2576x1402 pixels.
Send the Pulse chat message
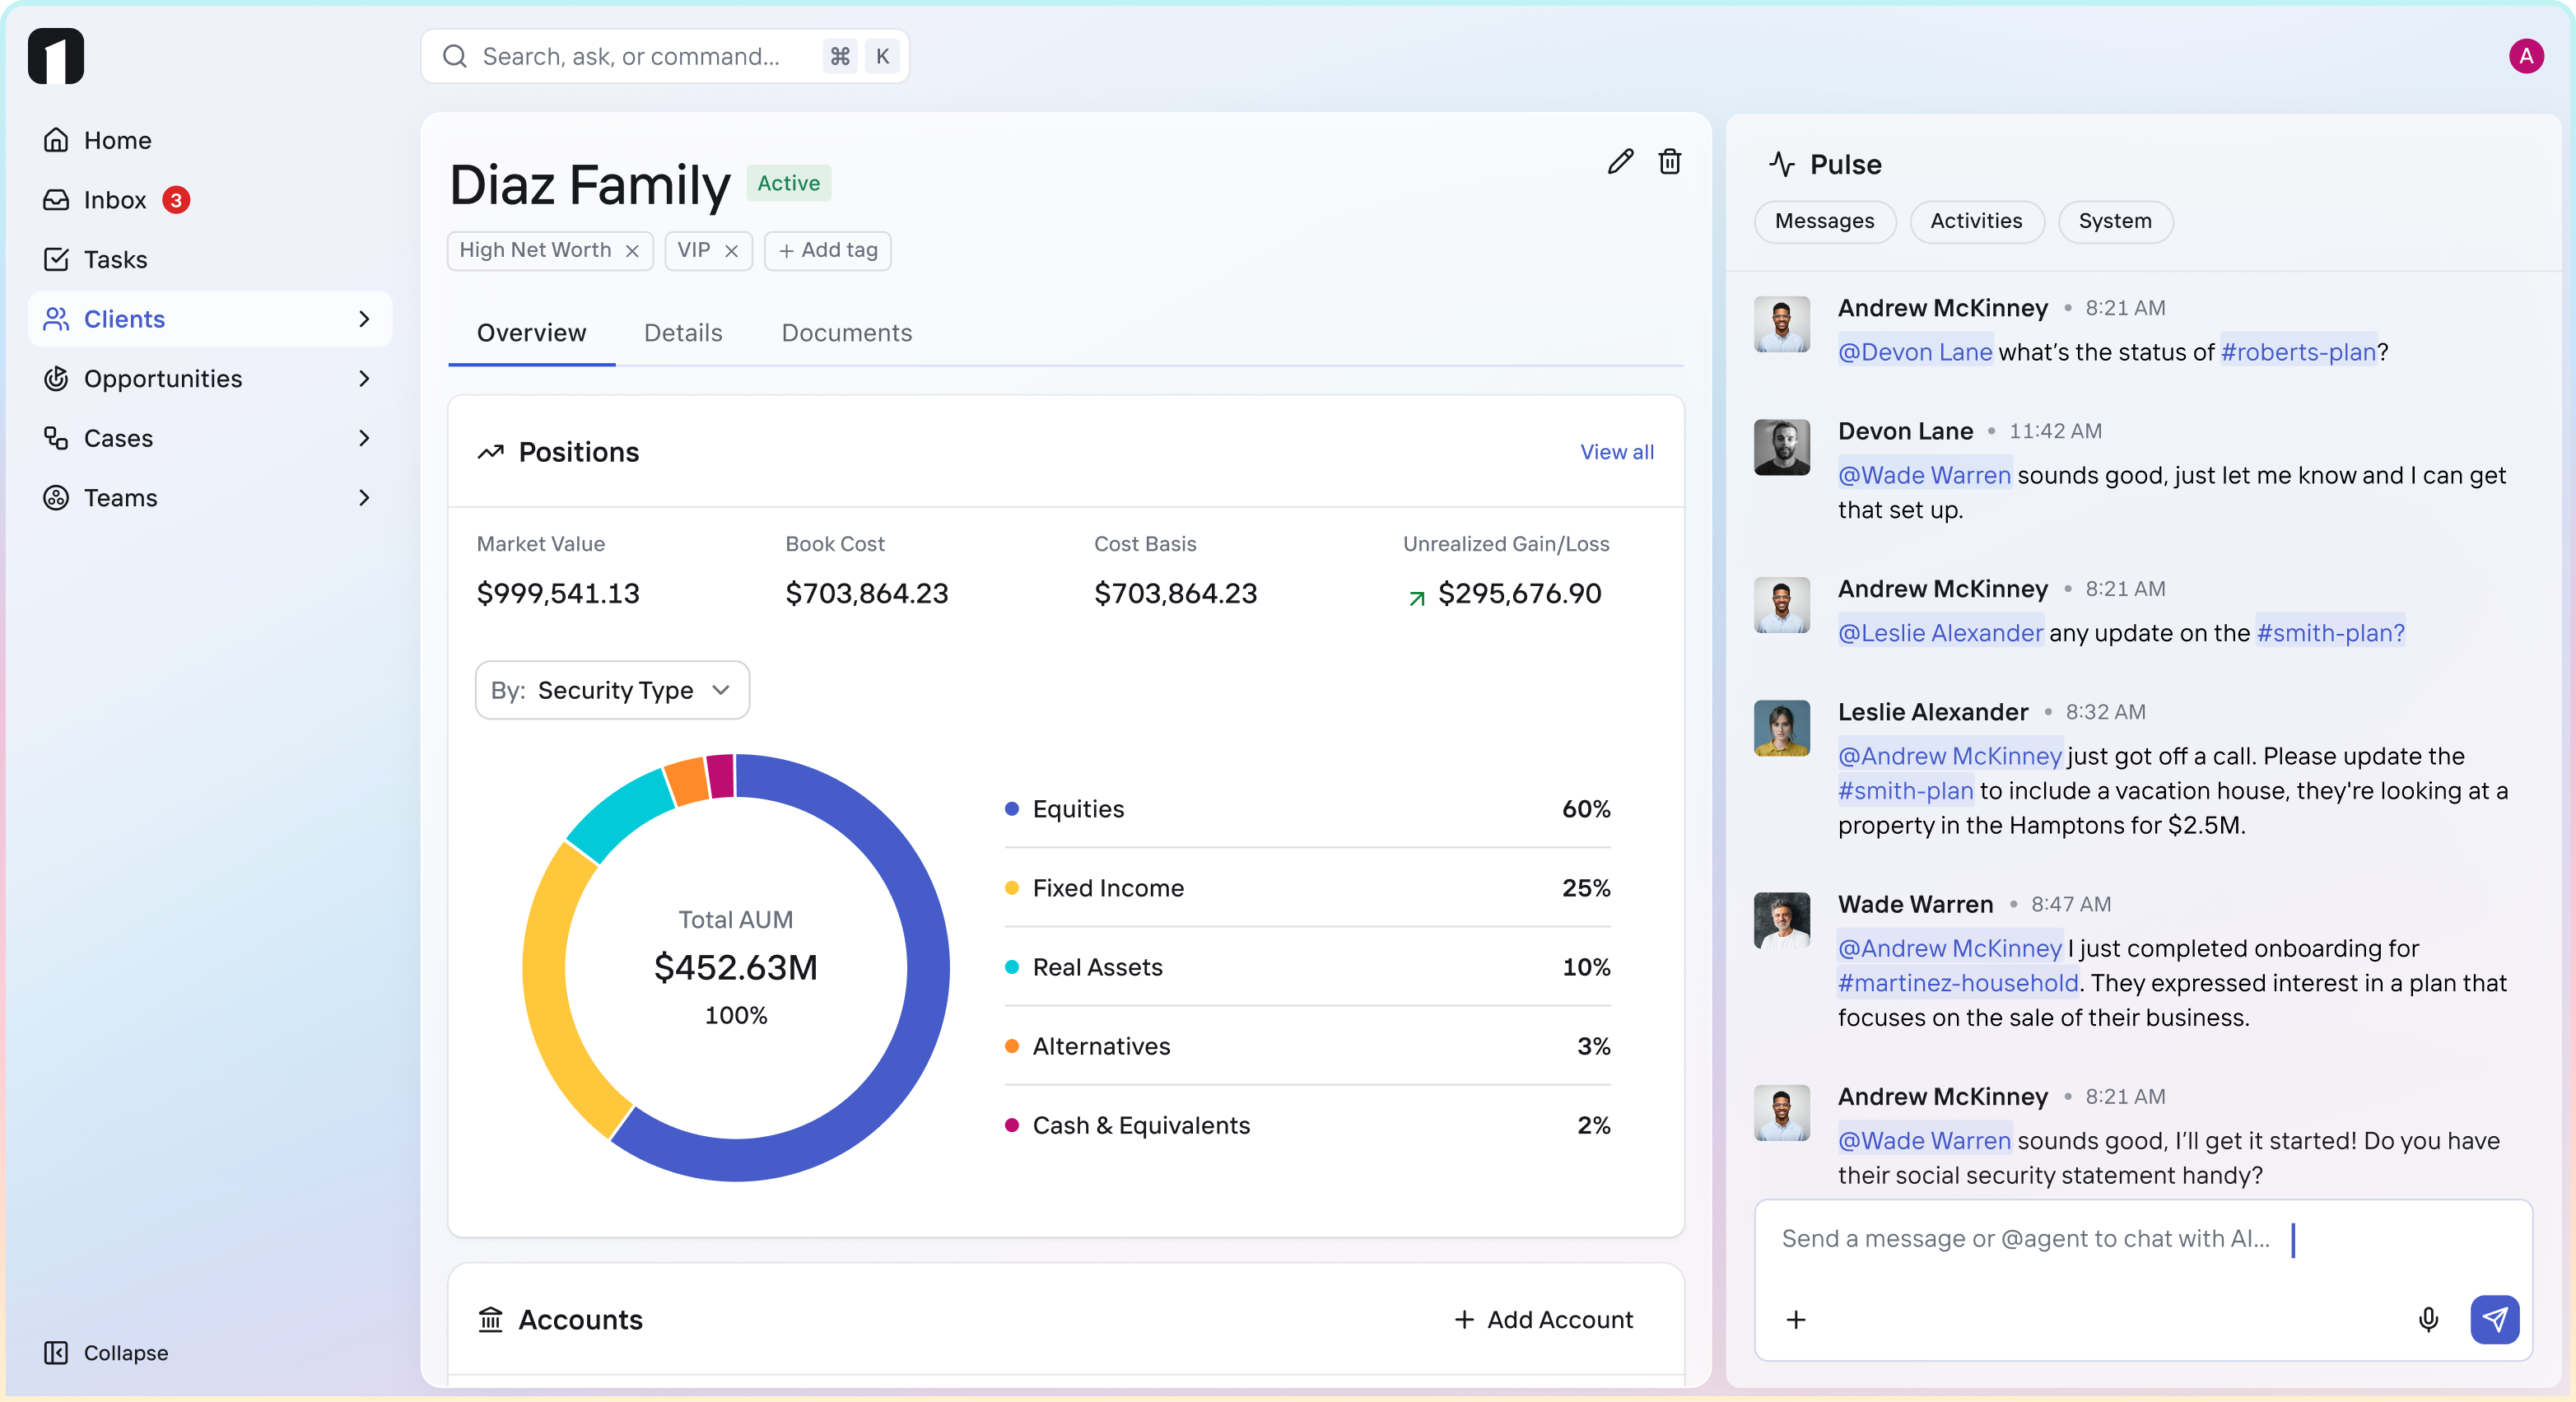pos(2494,1319)
